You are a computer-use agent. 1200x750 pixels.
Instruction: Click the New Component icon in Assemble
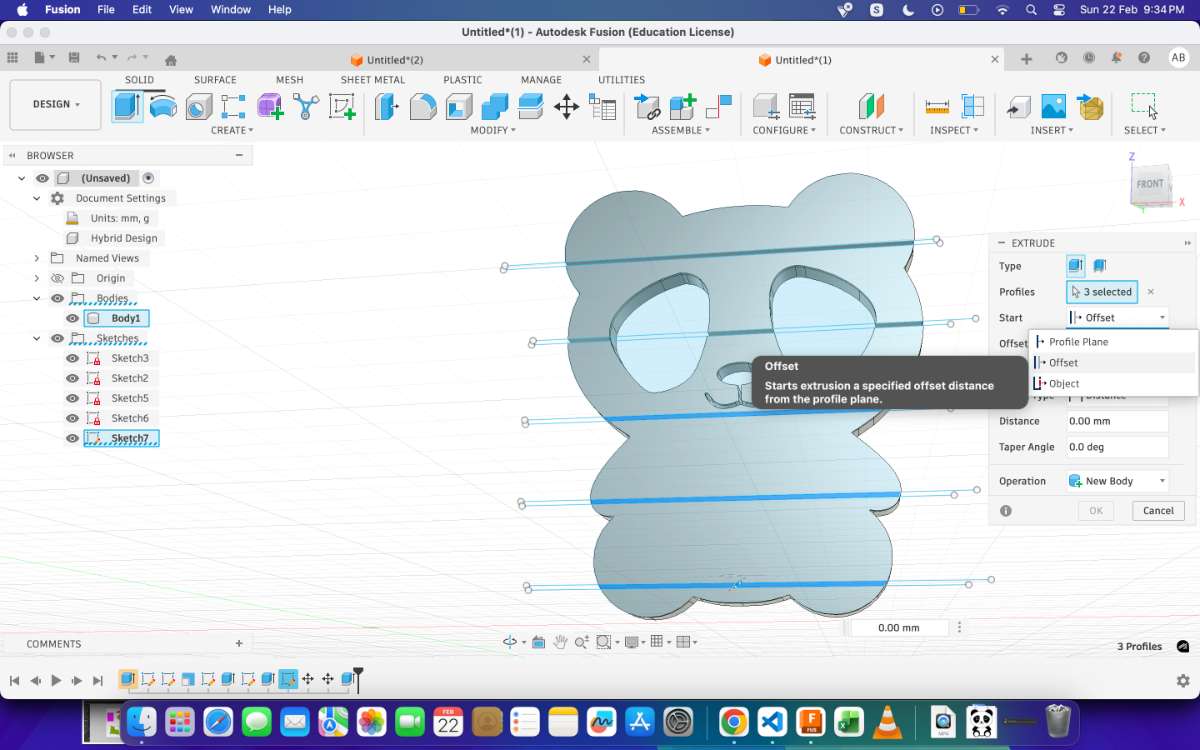pyautogui.click(x=683, y=106)
